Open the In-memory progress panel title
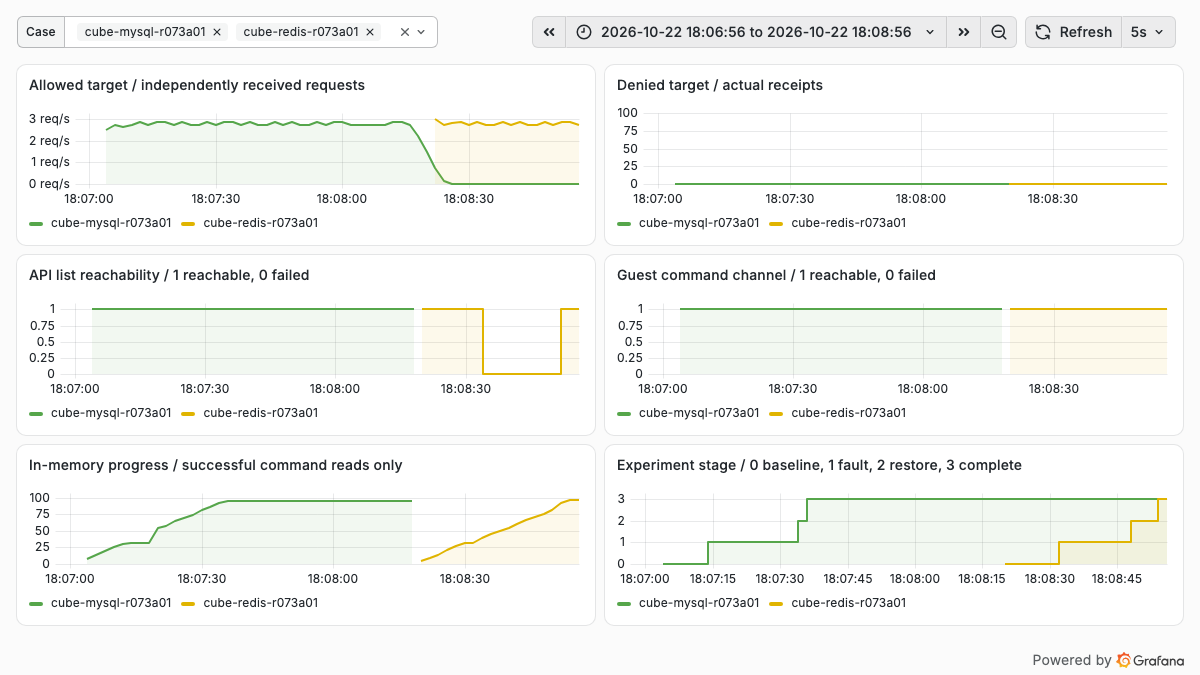This screenshot has width=1200, height=675. (216, 465)
